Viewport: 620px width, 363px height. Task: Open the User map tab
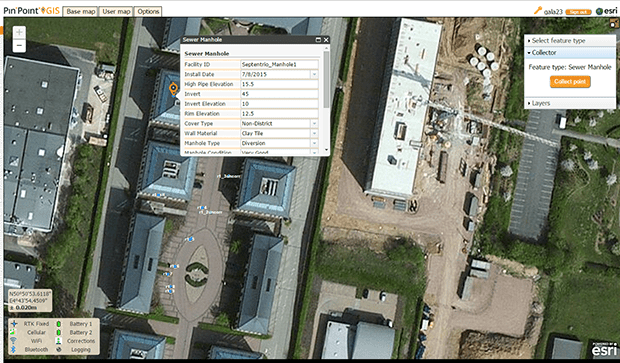[x=116, y=11]
